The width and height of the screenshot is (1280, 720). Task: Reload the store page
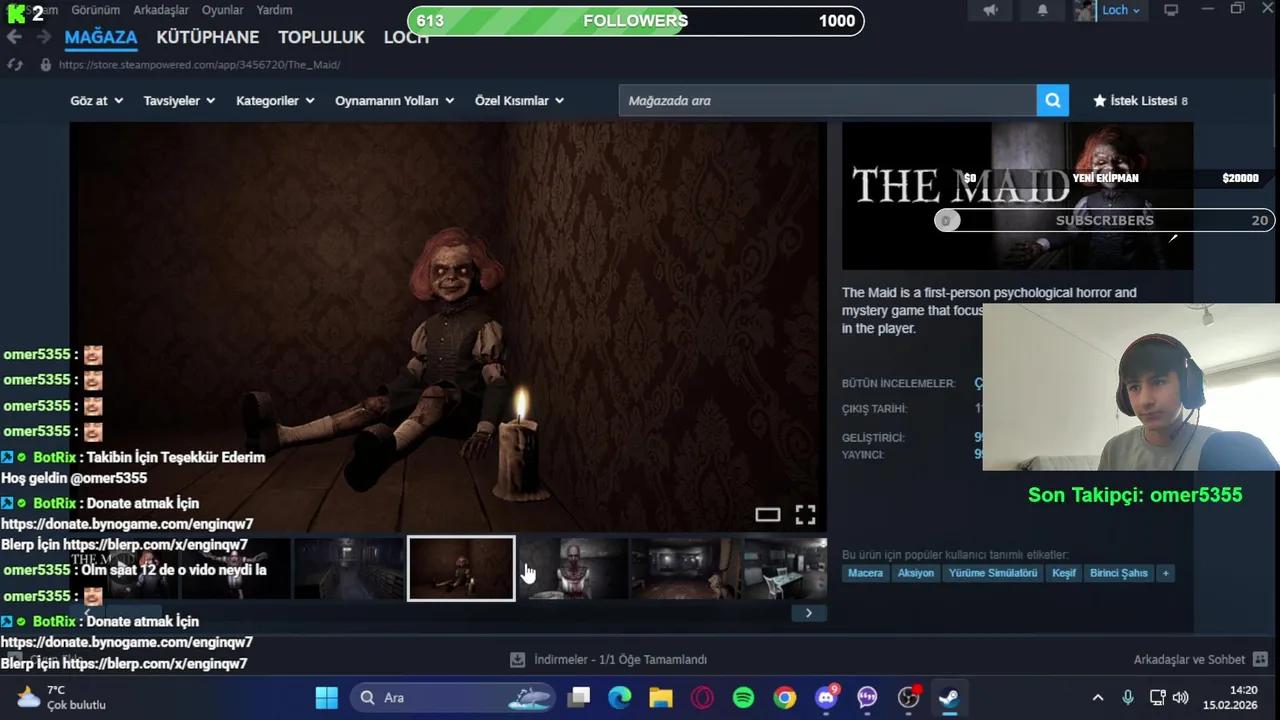click(15, 64)
